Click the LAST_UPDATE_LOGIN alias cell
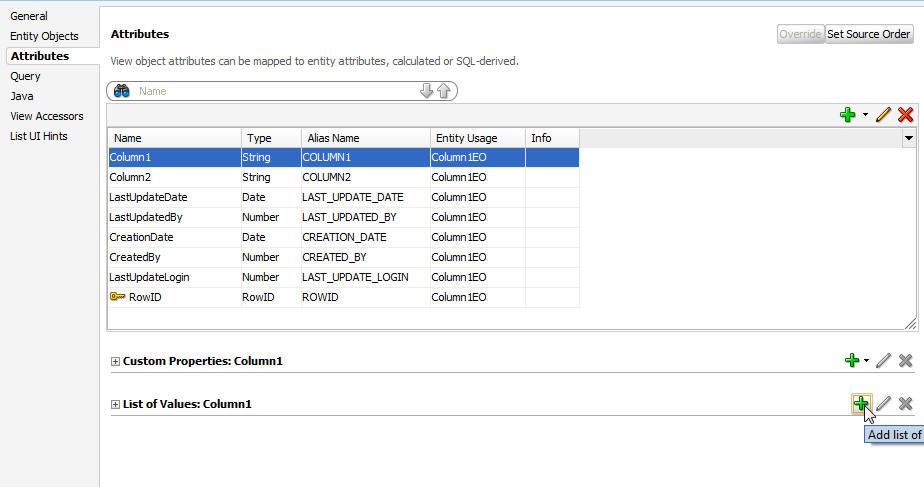The image size is (924, 487). coord(365,277)
